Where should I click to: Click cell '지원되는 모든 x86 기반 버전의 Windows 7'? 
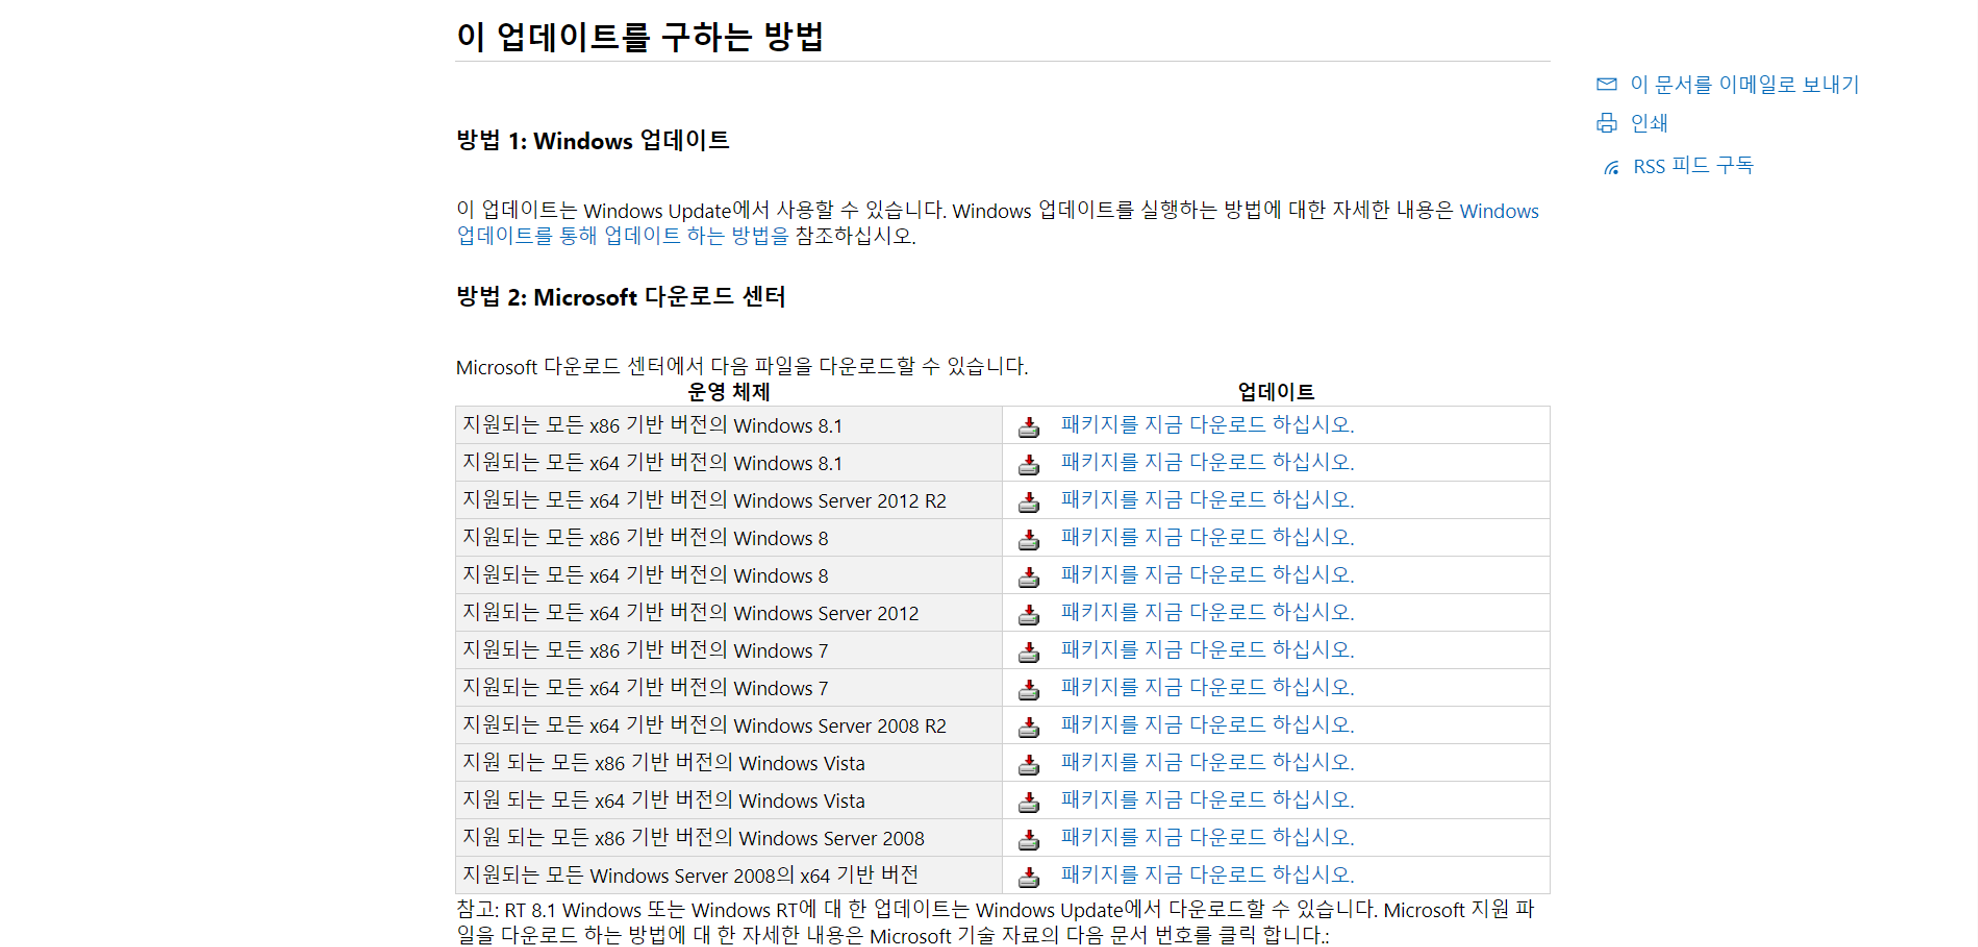[729, 650]
